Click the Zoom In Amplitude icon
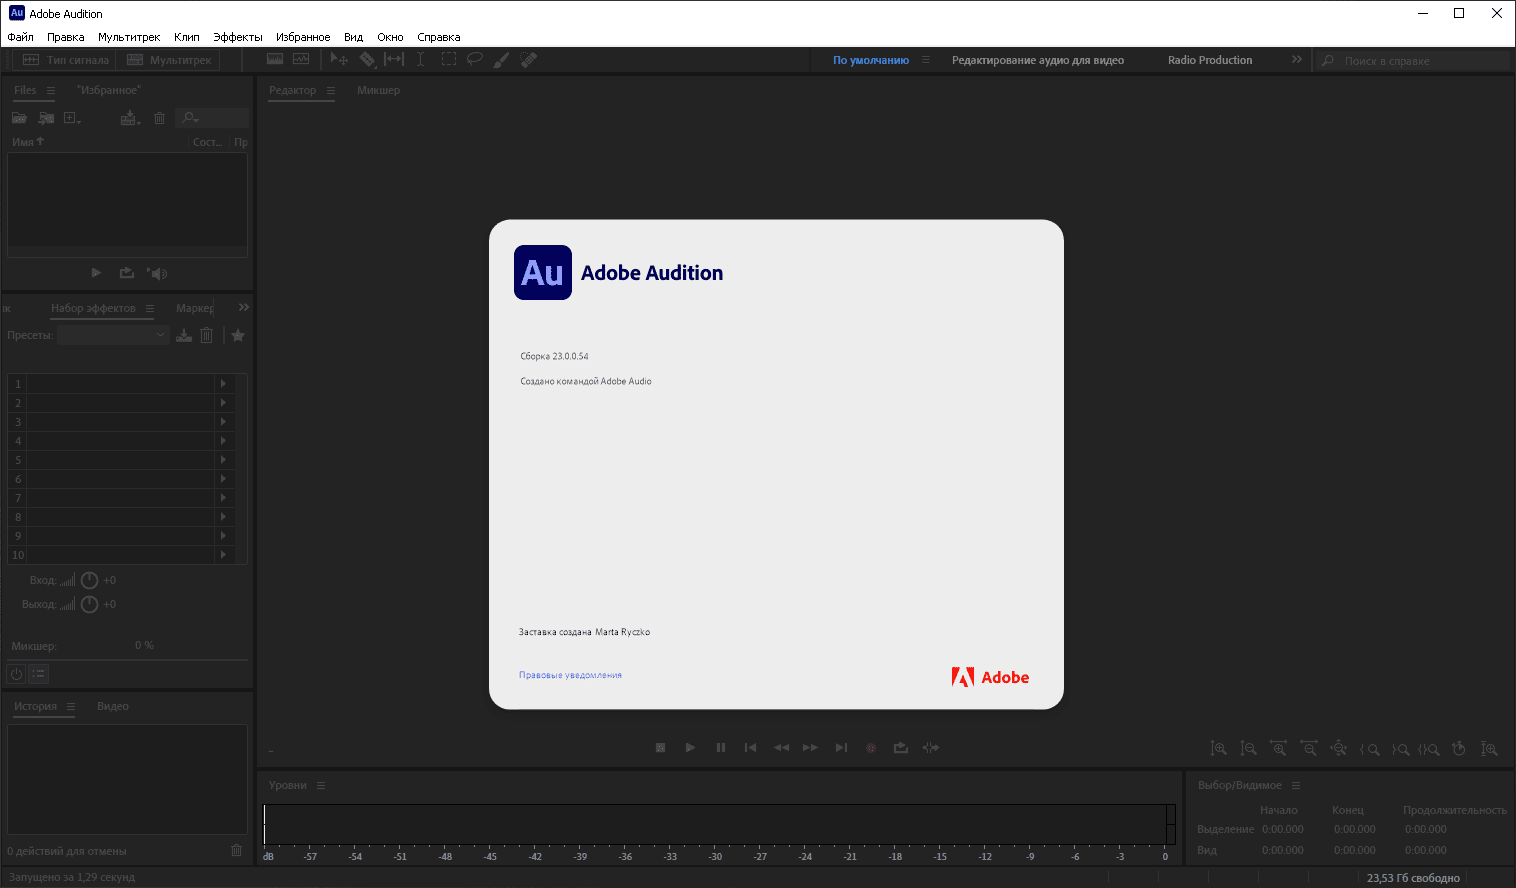The image size is (1516, 888). pos(1218,748)
